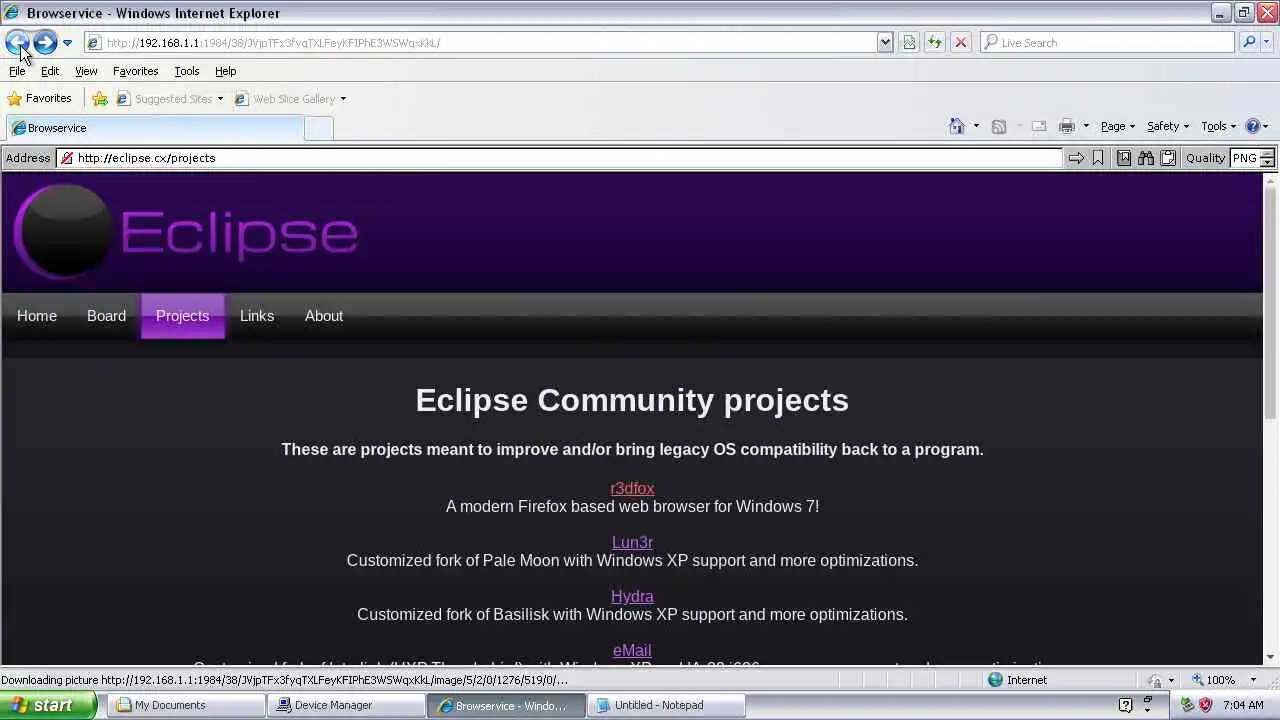Screen dimensions: 1280x720
Task: Click the RSS feeds icon
Action: coord(998,126)
